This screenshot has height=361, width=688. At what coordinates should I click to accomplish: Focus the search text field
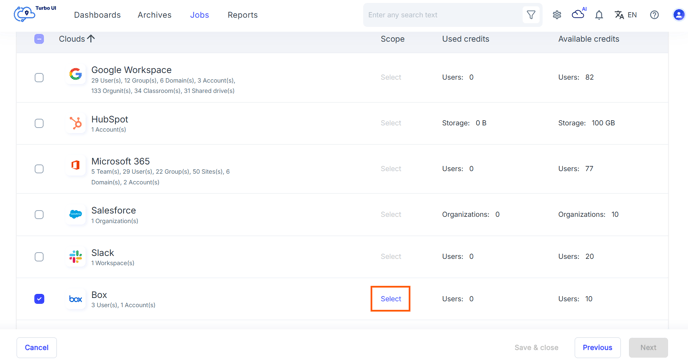(x=443, y=15)
